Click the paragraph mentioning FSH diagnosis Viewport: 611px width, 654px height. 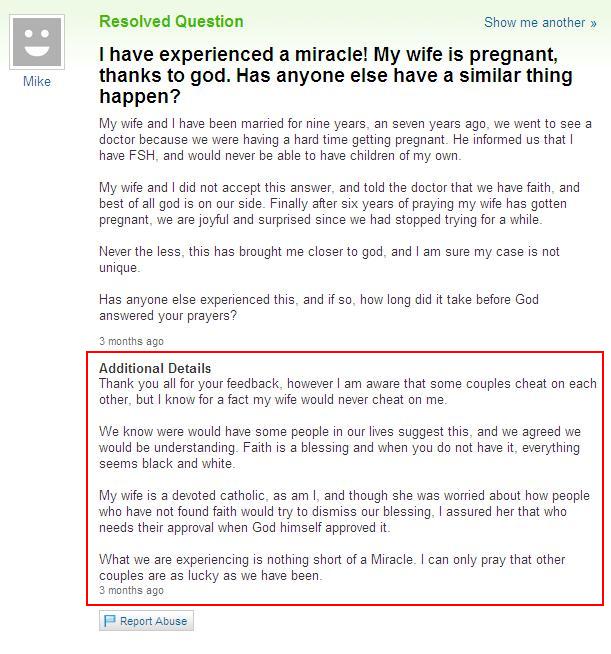click(345, 140)
